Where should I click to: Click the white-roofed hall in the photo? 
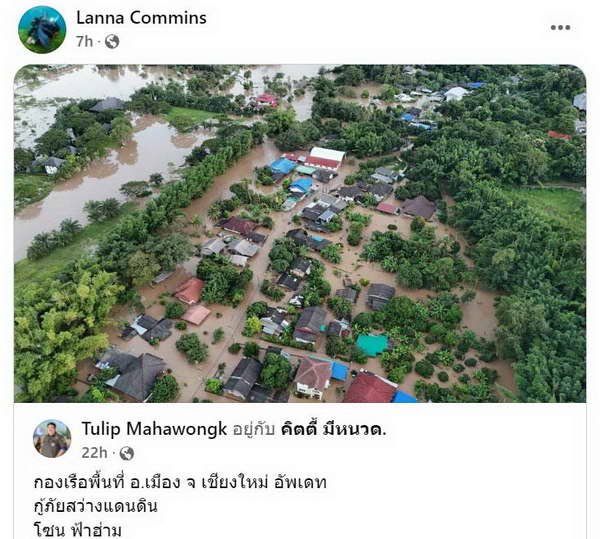coord(326,158)
